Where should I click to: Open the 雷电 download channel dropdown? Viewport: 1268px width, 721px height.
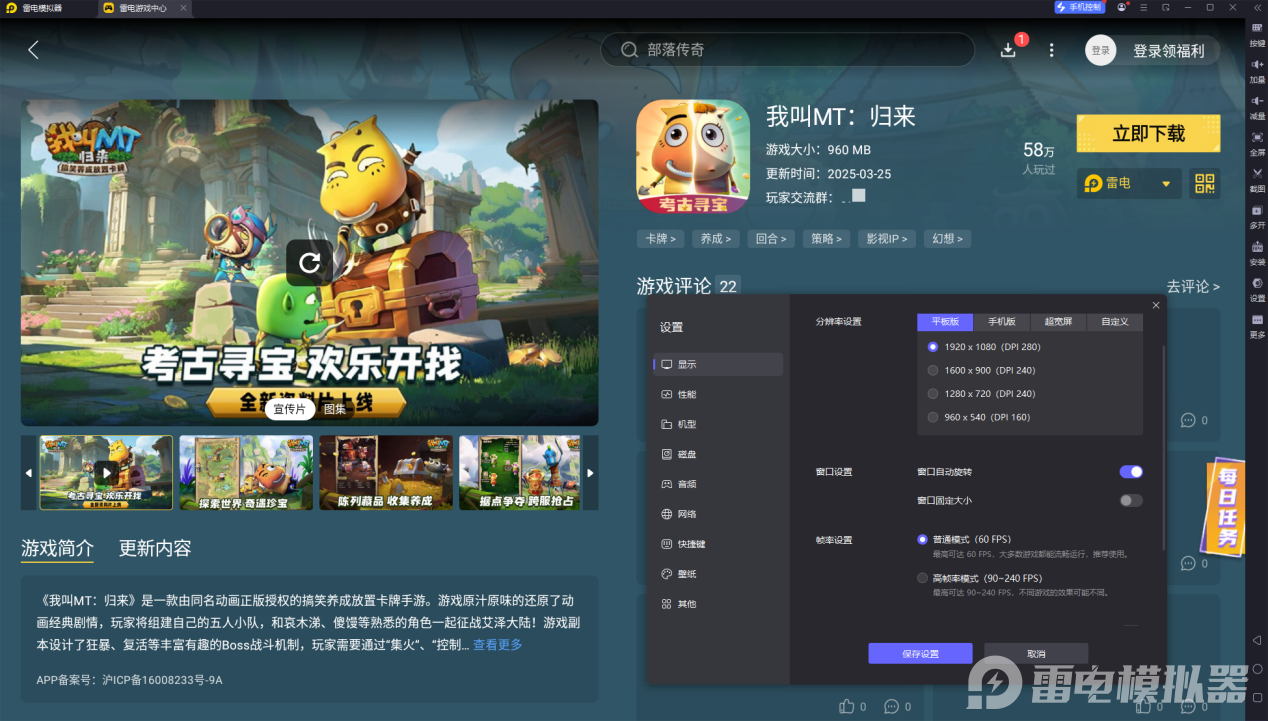[x=1166, y=183]
